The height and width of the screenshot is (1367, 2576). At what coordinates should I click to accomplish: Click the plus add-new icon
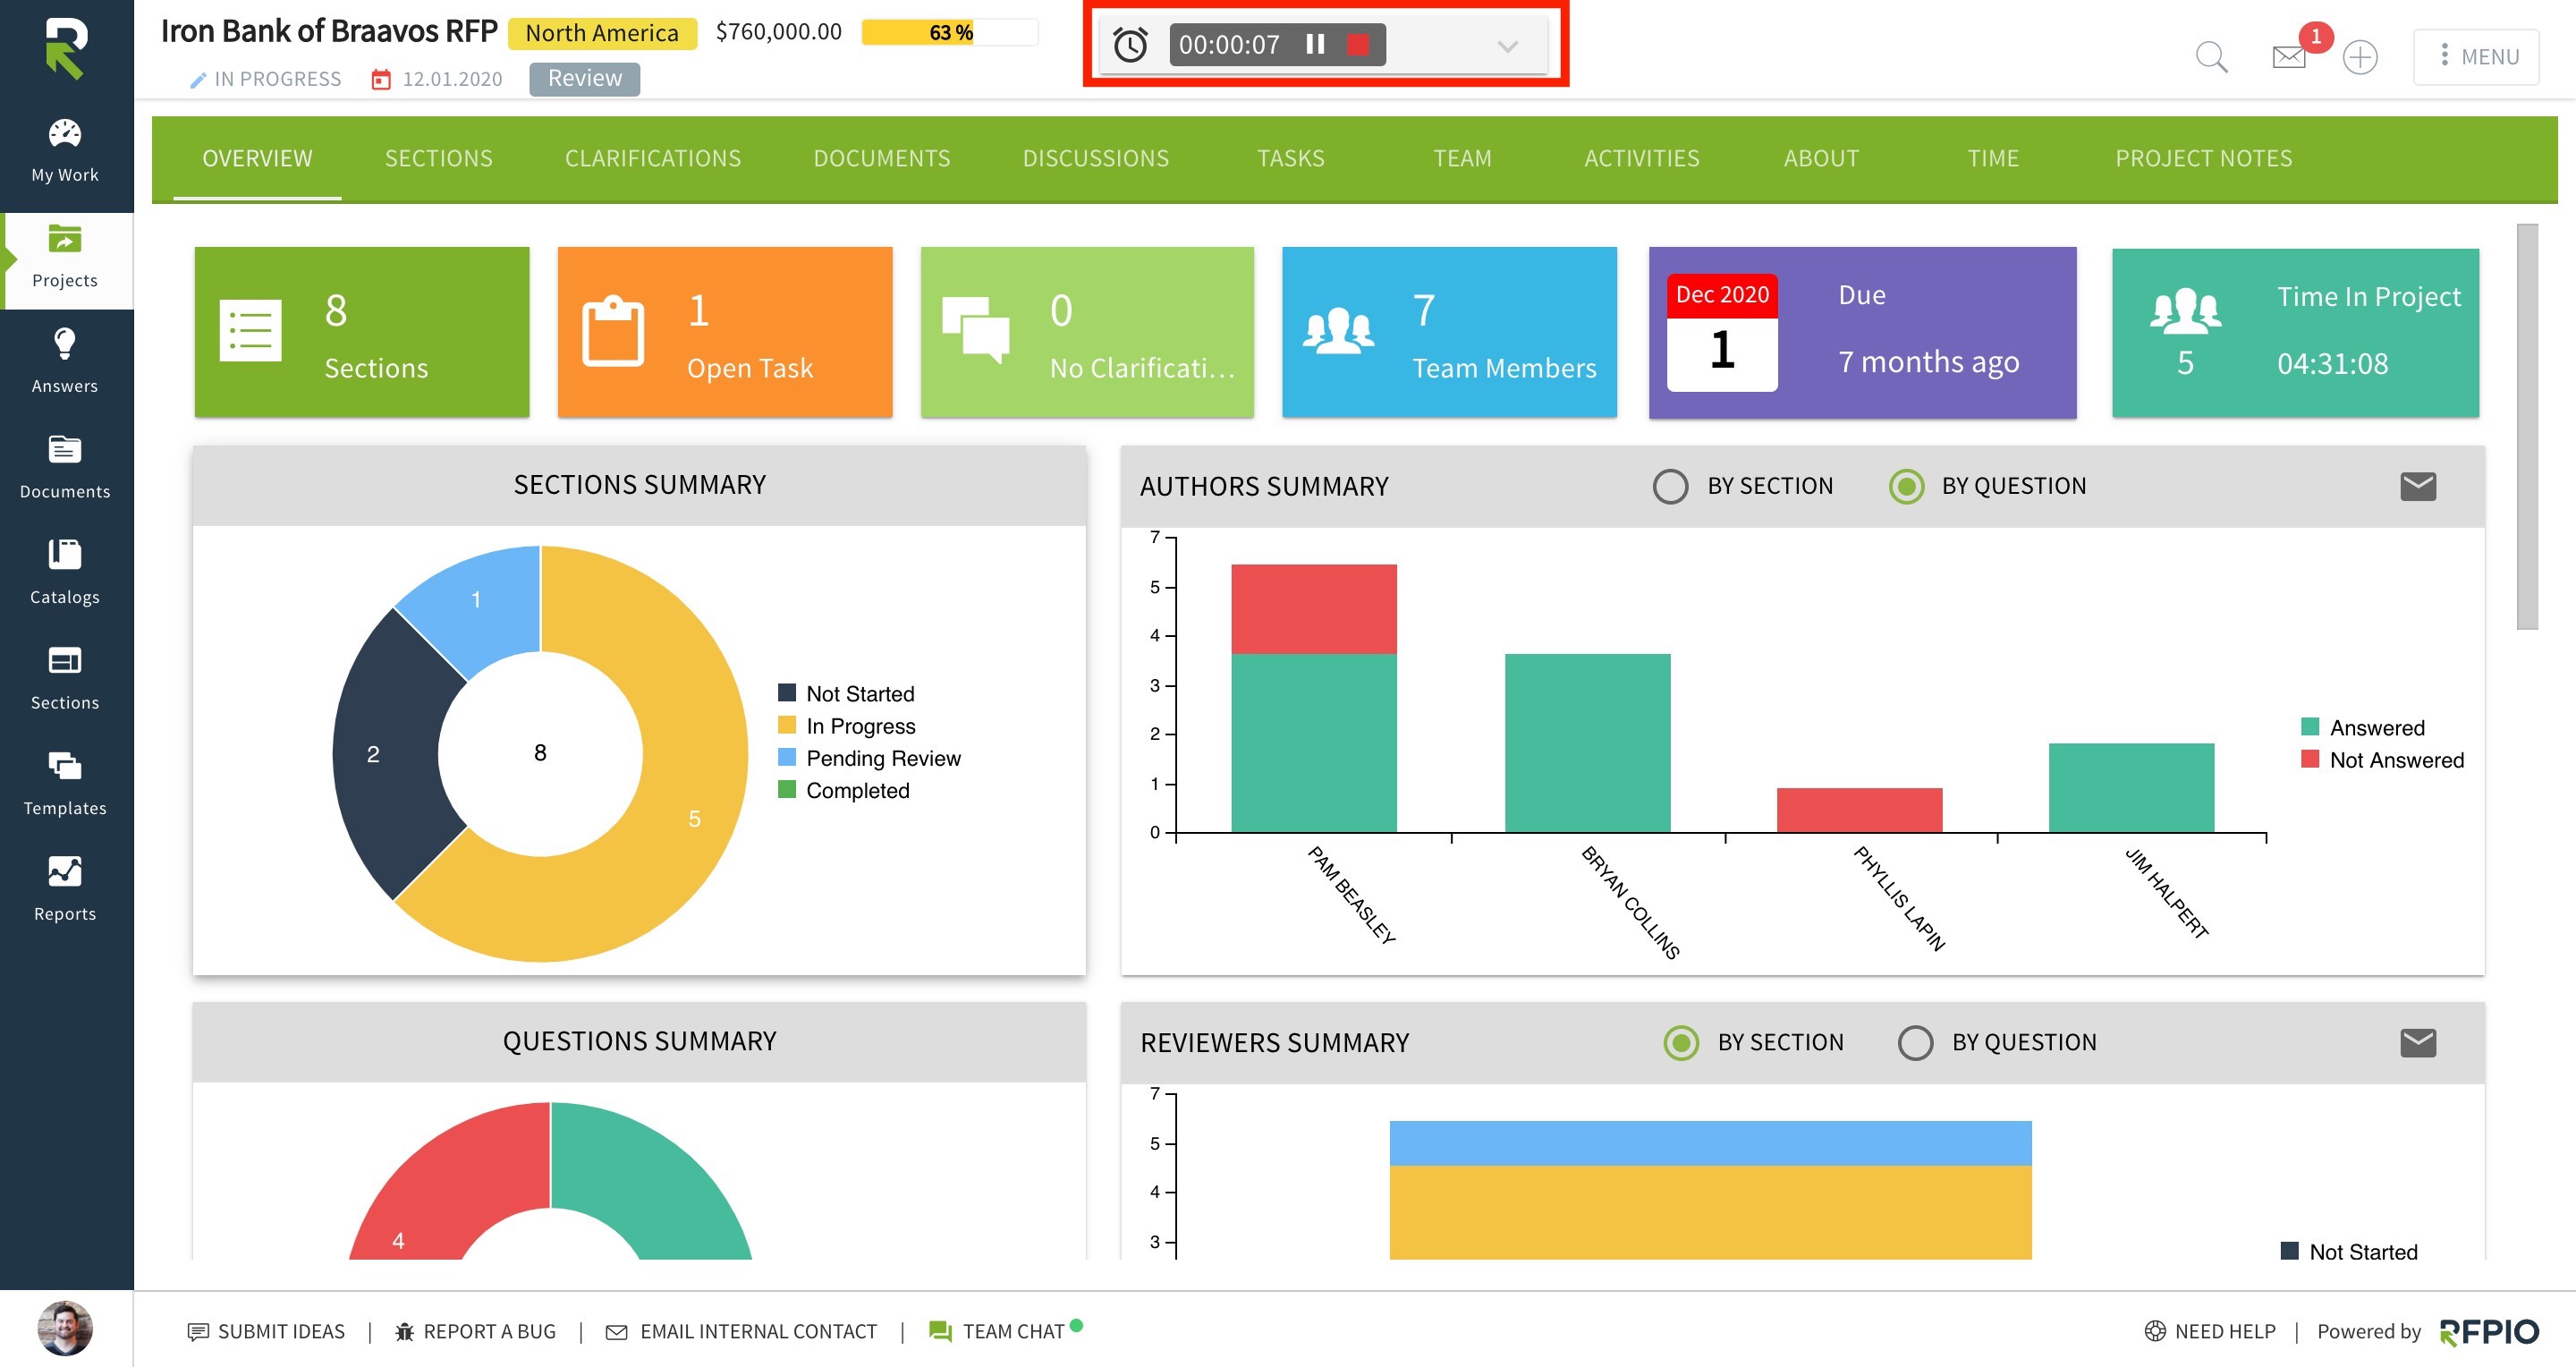2360,56
